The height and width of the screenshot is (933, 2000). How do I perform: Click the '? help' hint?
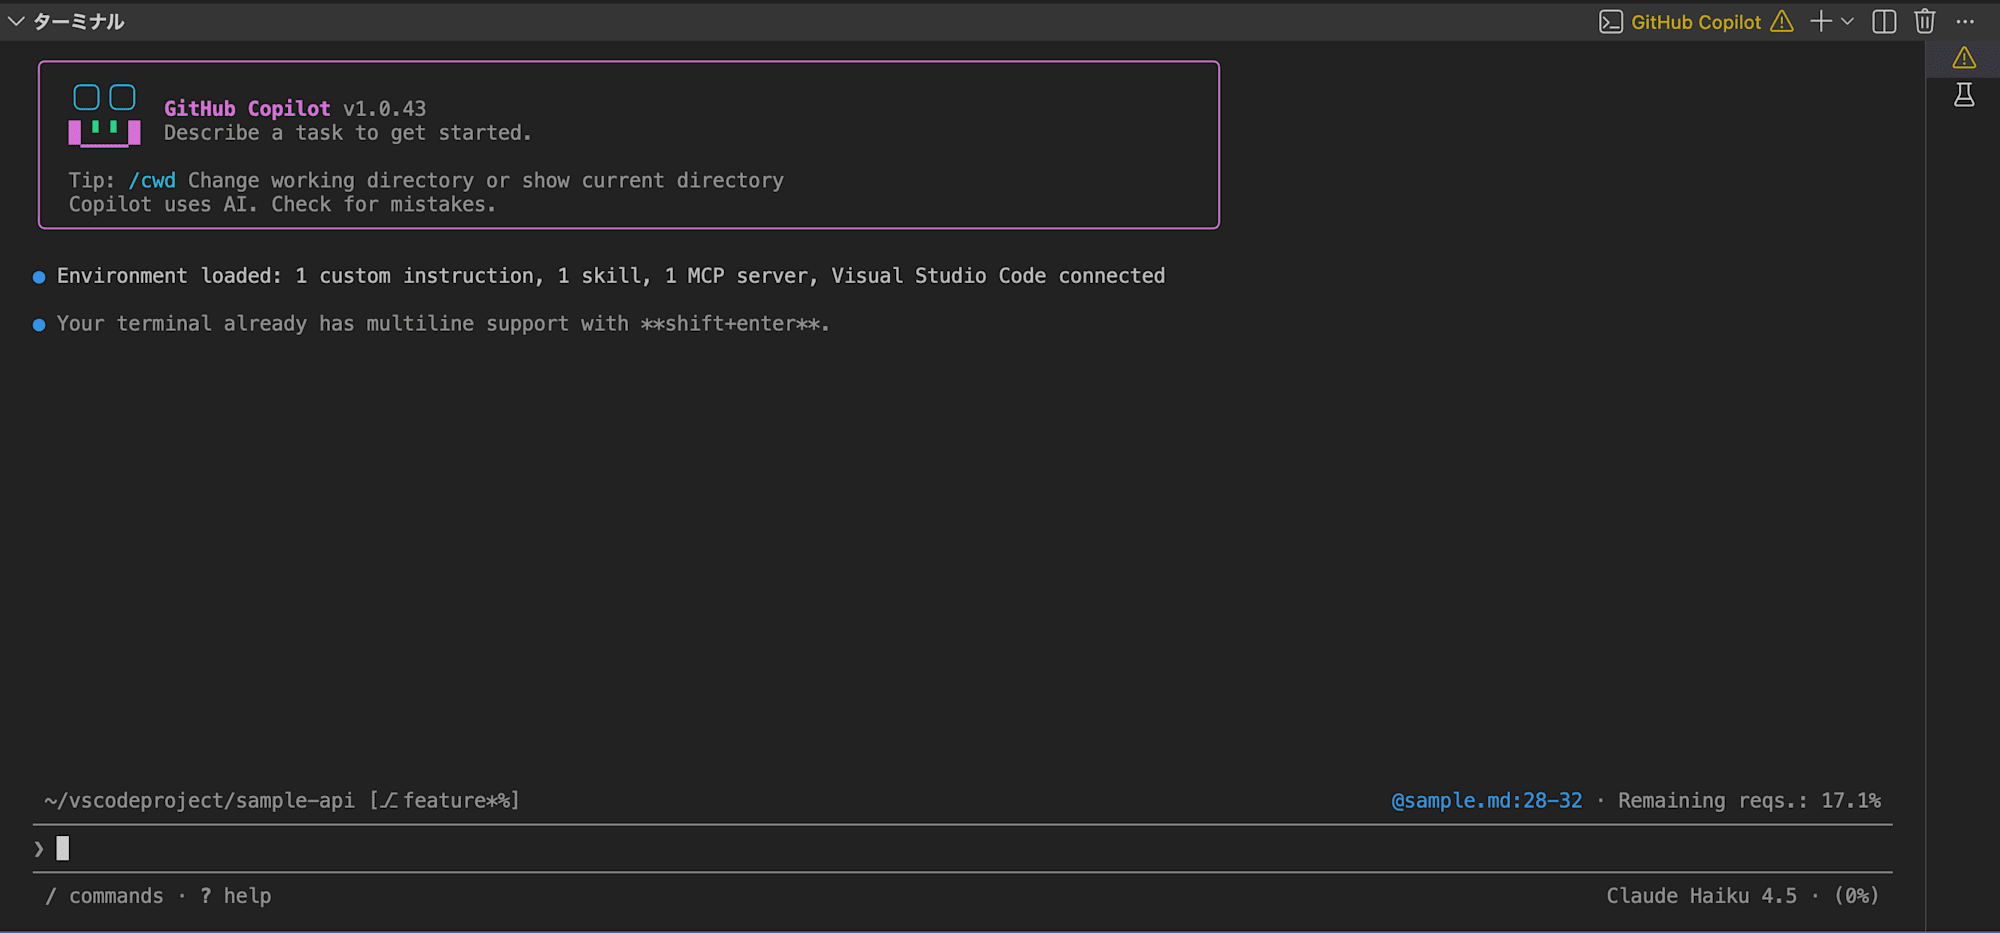[235, 896]
